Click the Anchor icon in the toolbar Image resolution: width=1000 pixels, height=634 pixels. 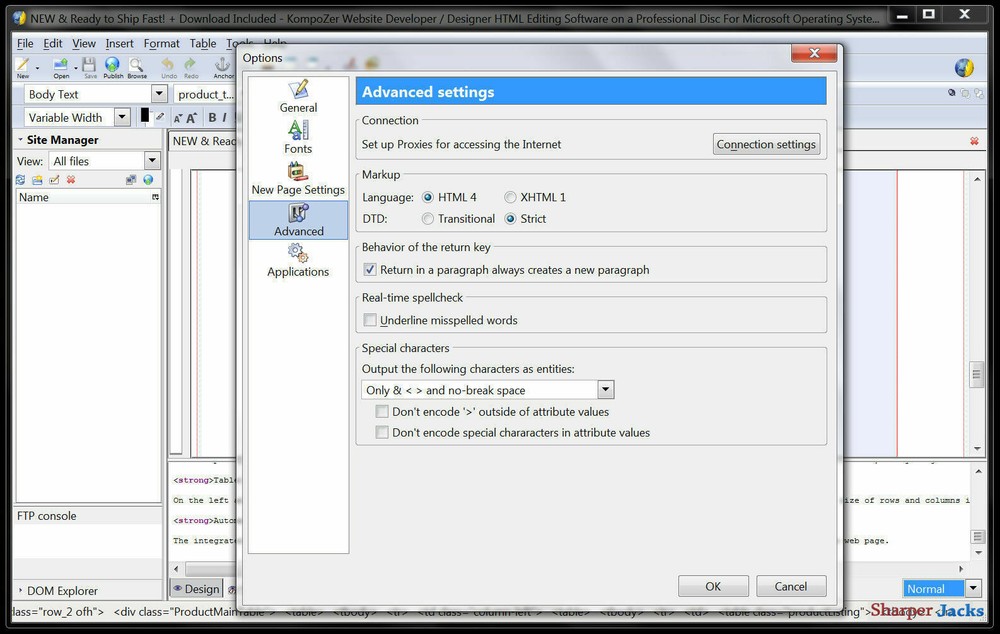click(x=222, y=66)
